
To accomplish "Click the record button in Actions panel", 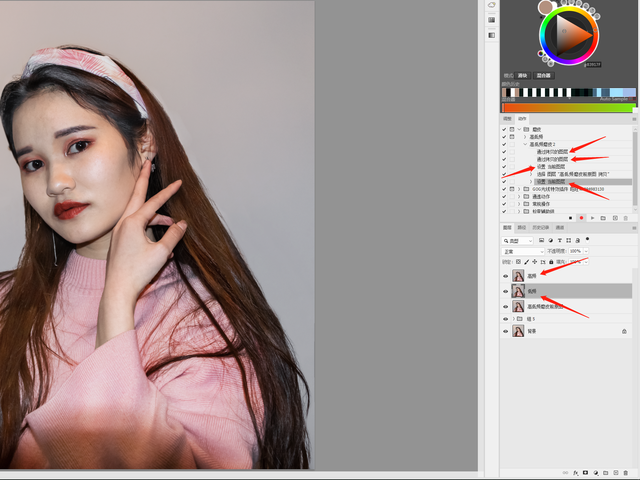I will pyautogui.click(x=581, y=217).
